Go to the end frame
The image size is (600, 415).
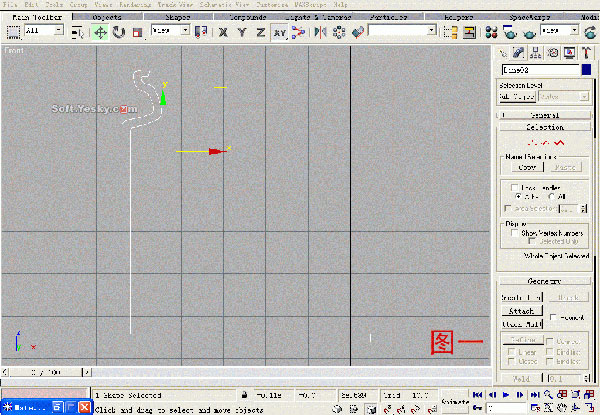(x=535, y=395)
